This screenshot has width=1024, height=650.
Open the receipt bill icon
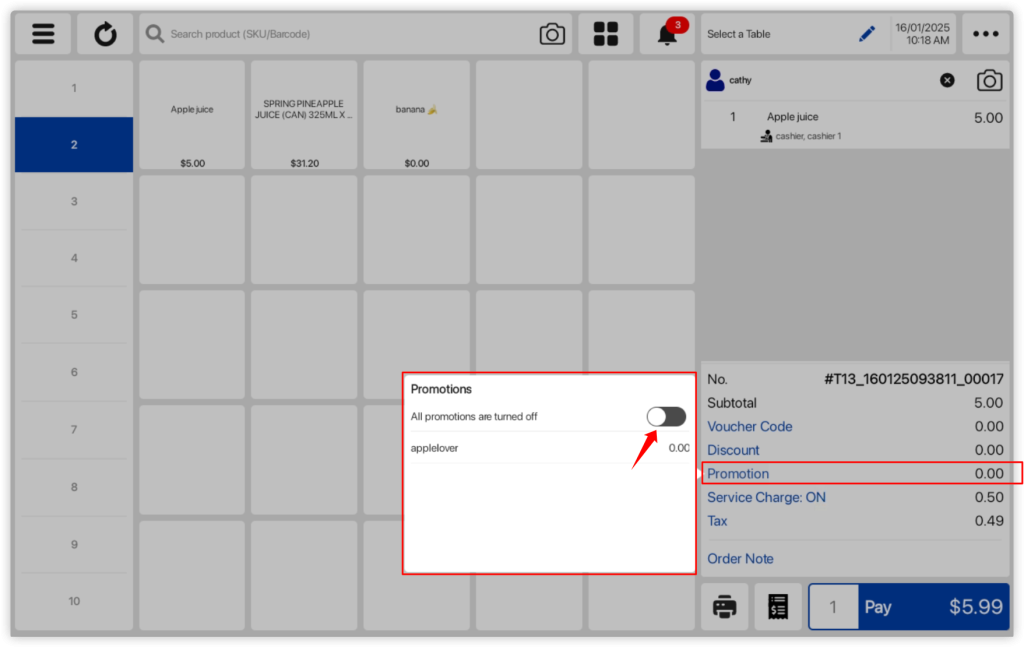[778, 607]
